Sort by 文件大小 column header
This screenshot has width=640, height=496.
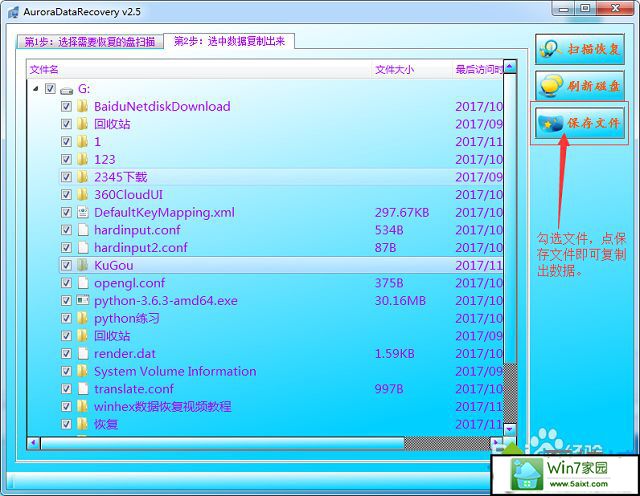(412, 69)
